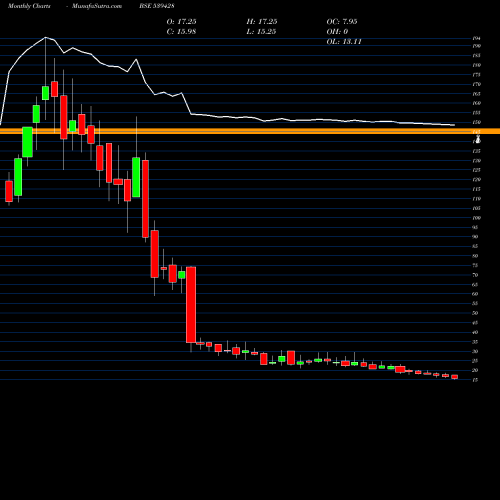
Task: Select the open value 'O: 17.25'
Action: 181,22
